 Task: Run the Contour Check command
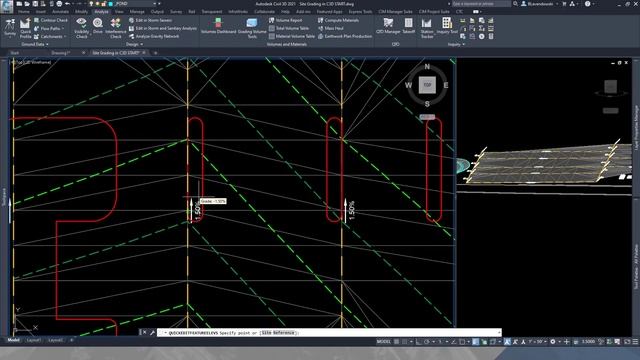pos(51,20)
